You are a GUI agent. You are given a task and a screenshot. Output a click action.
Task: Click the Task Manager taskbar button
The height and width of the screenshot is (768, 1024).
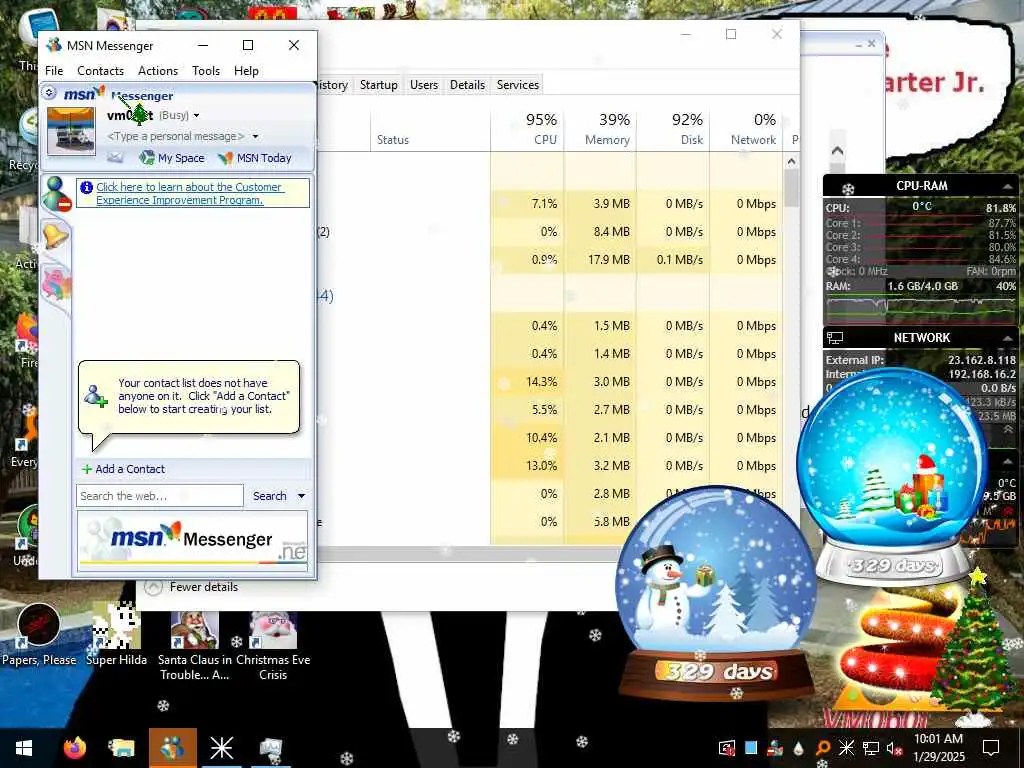point(270,748)
